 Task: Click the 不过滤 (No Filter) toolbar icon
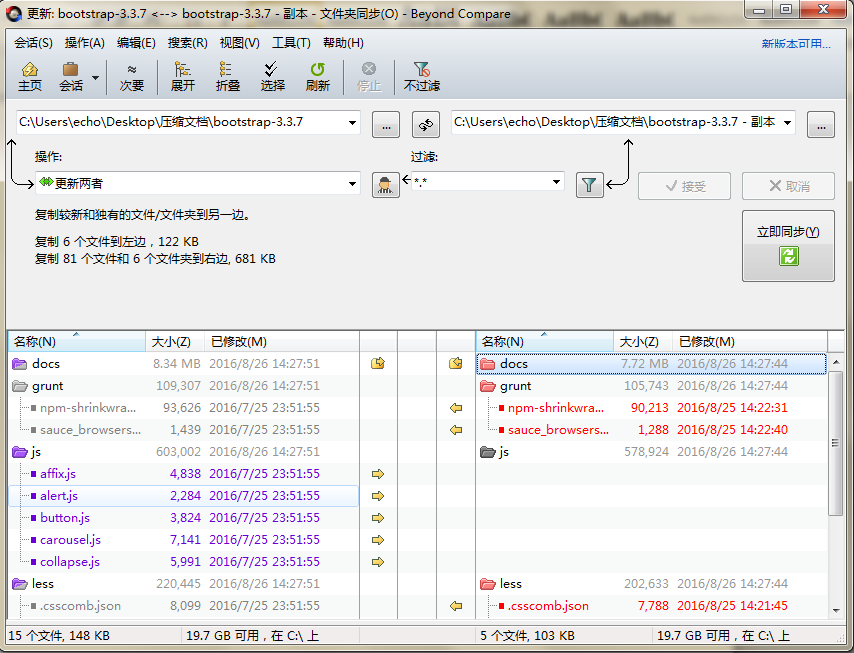click(421, 76)
